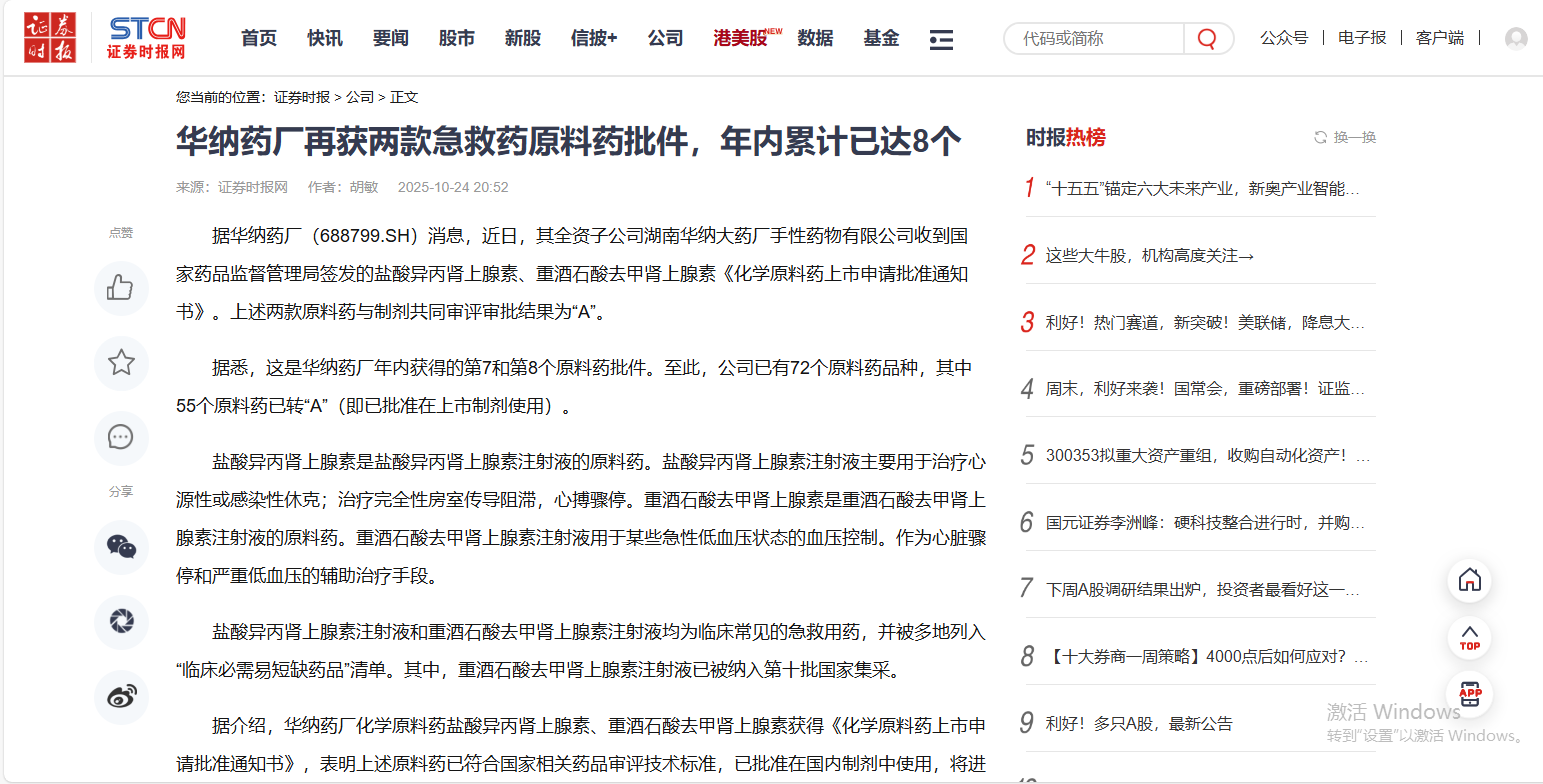Click the aperture-style share icon under 分享

[x=121, y=623]
